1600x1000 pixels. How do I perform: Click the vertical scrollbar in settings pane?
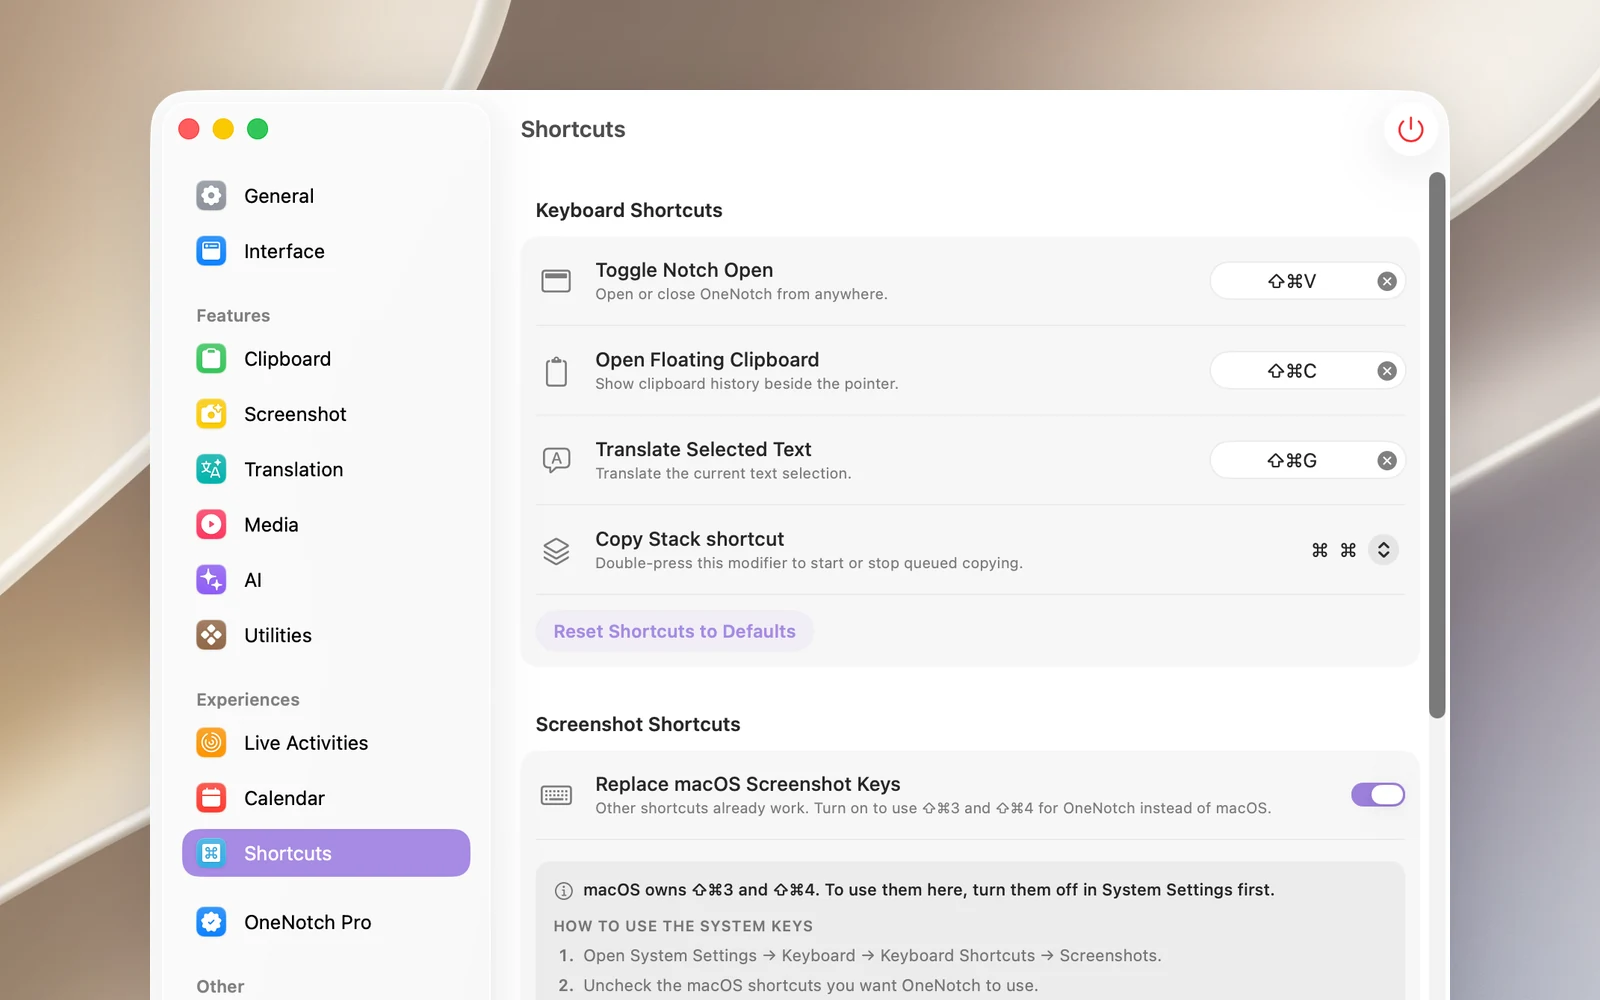click(1437, 445)
